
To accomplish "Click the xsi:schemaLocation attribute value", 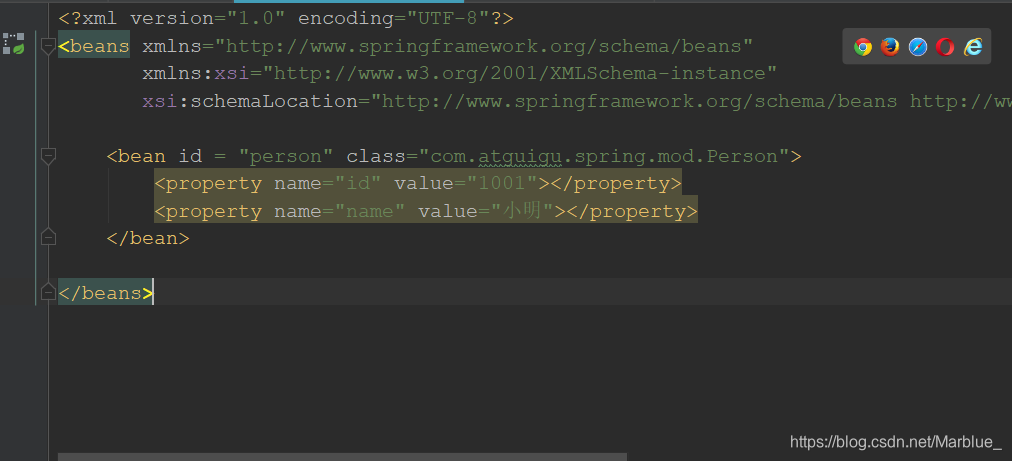I will click(691, 101).
